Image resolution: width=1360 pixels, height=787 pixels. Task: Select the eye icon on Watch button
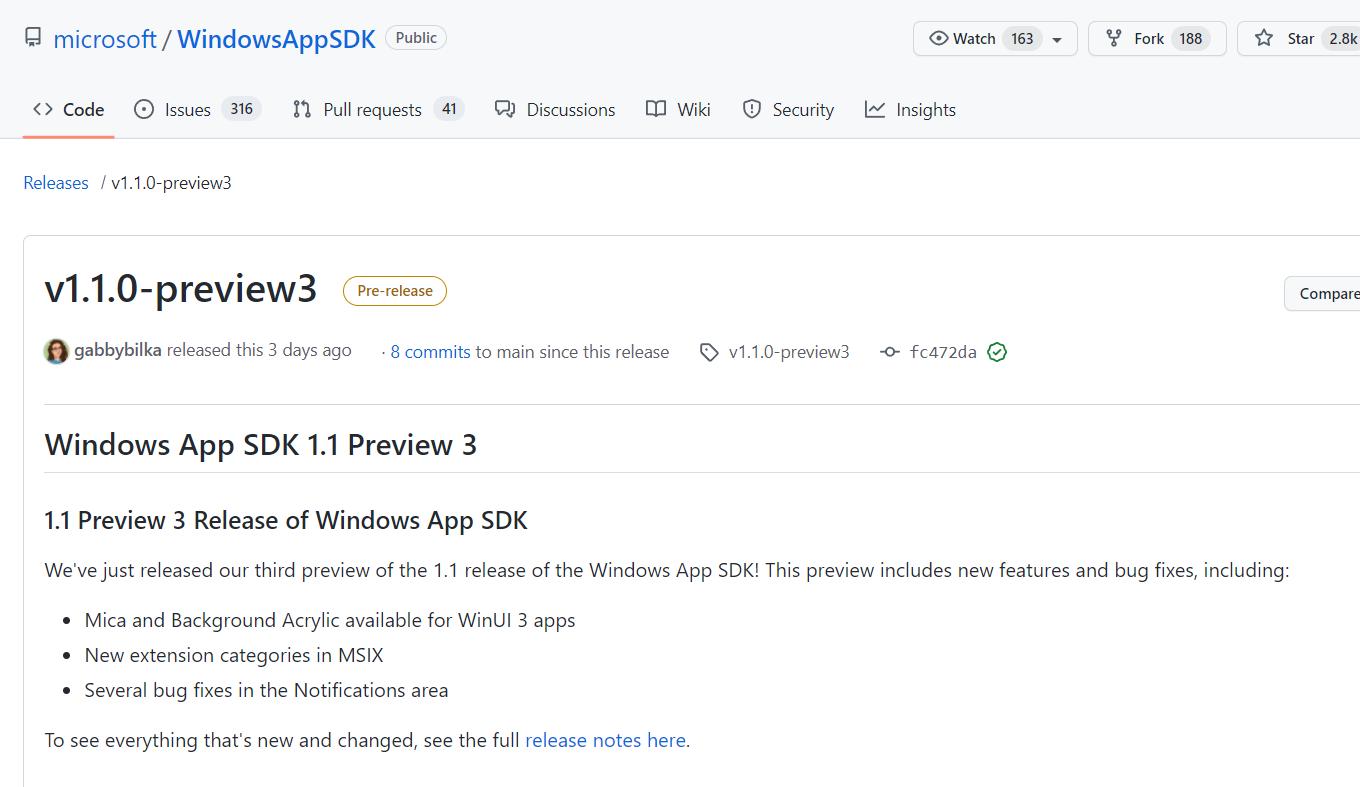tap(939, 38)
